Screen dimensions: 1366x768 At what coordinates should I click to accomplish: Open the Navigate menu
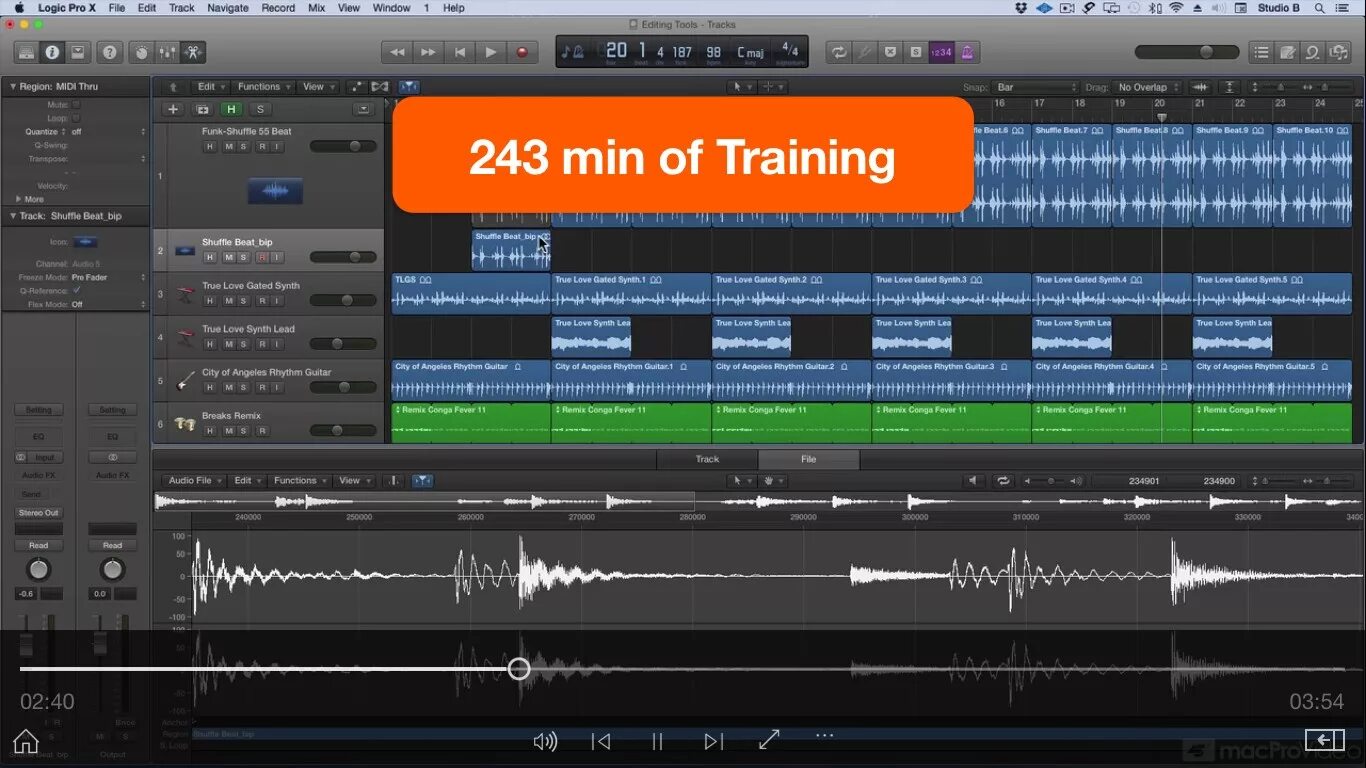tap(228, 8)
